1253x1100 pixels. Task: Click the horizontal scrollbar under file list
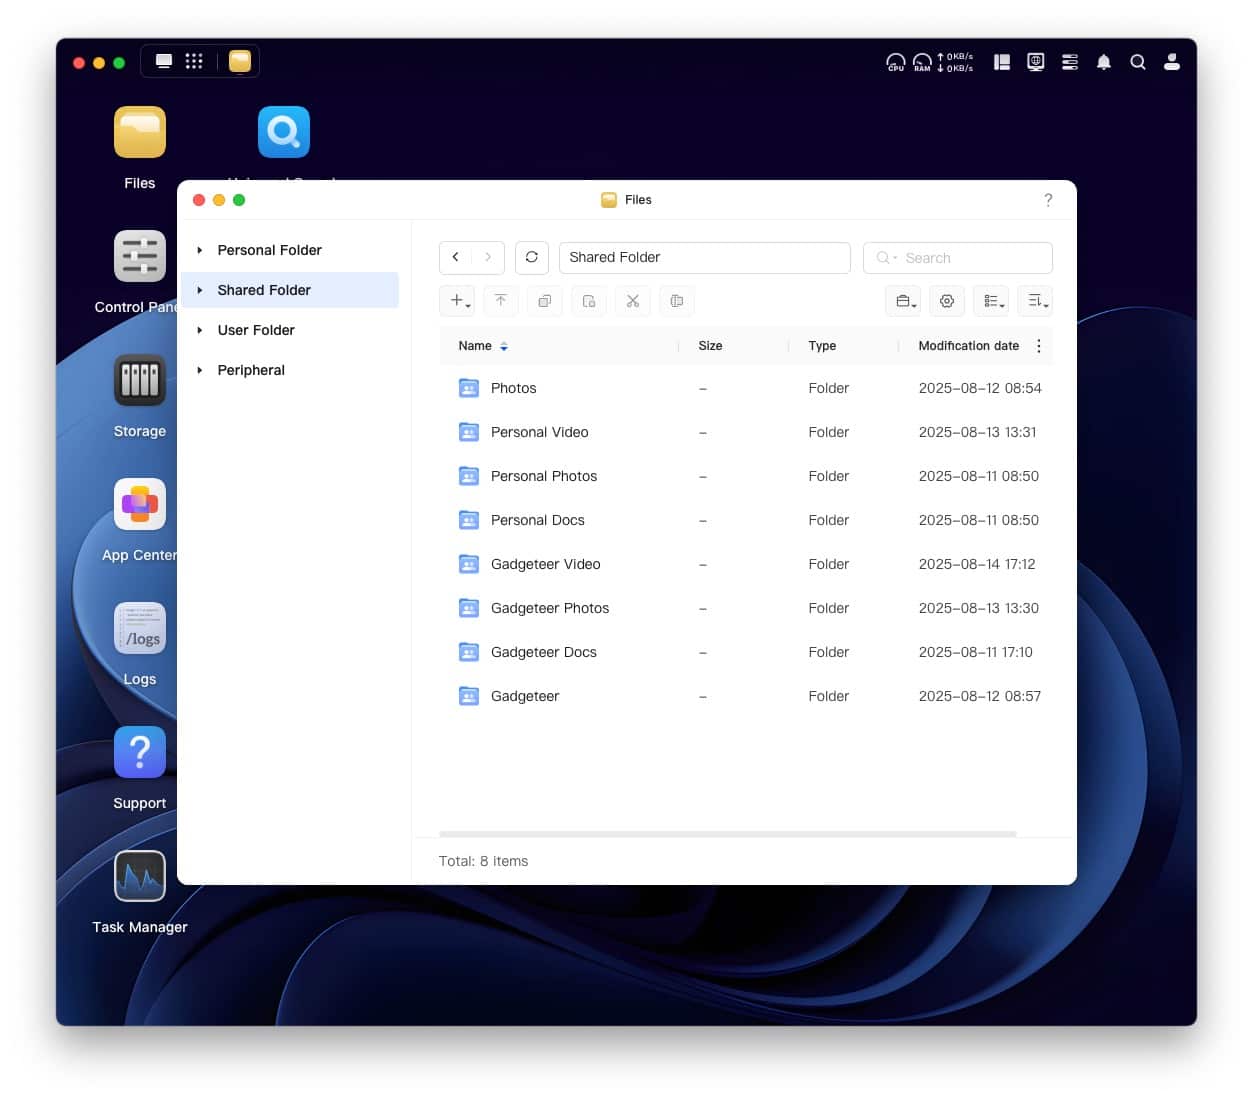tap(728, 833)
